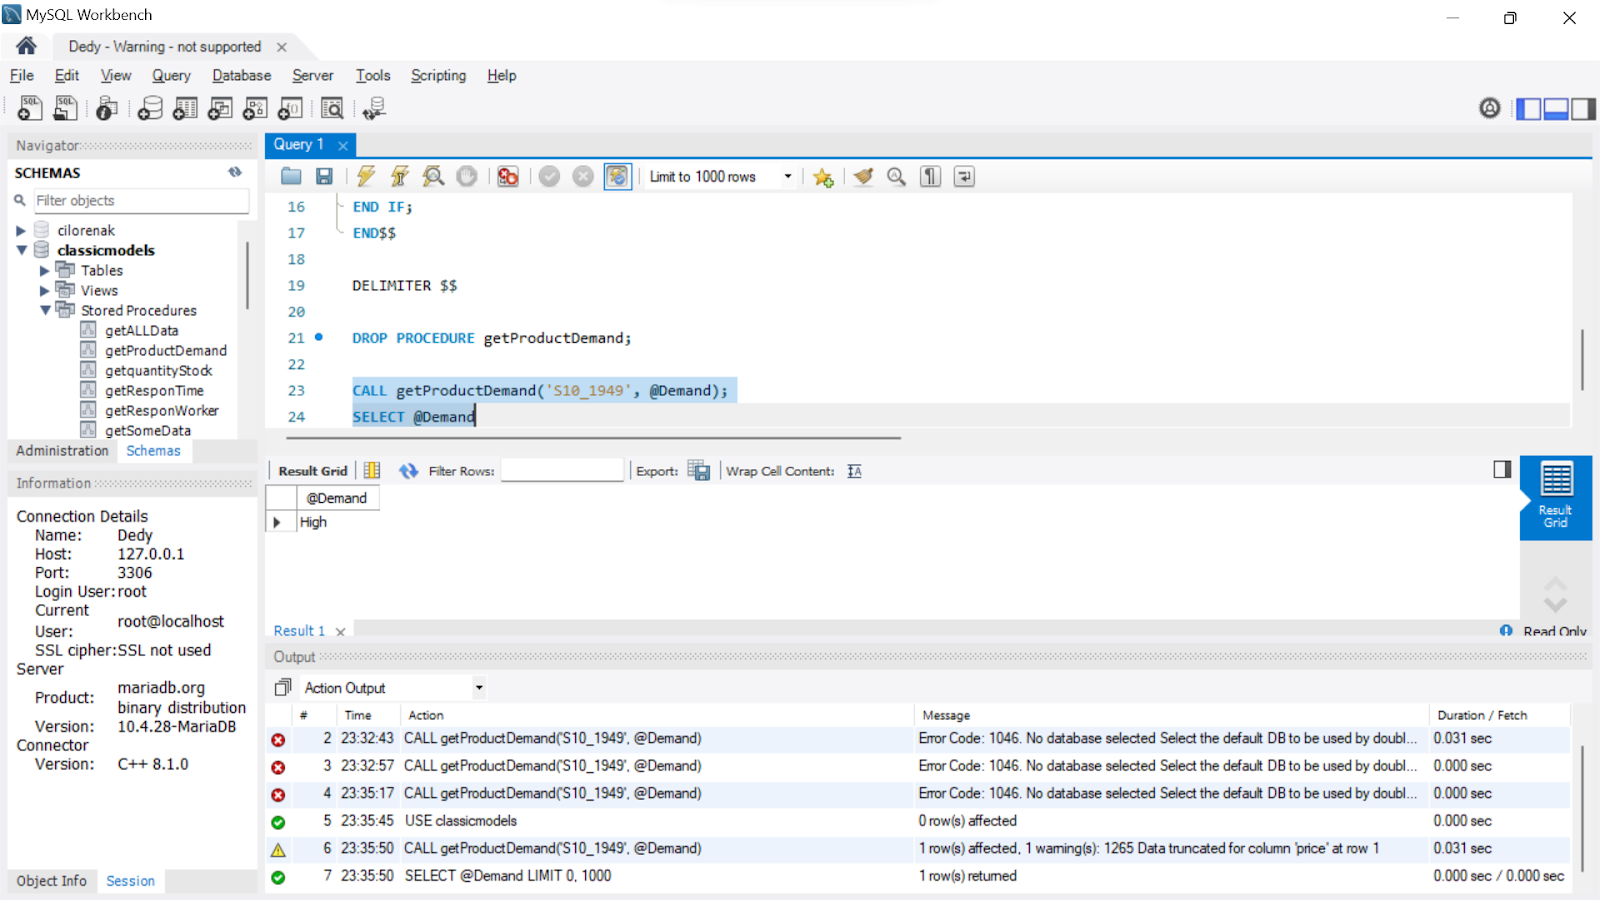This screenshot has width=1600, height=900.
Task: Open the Form Editor grid icon
Action: [372, 470]
